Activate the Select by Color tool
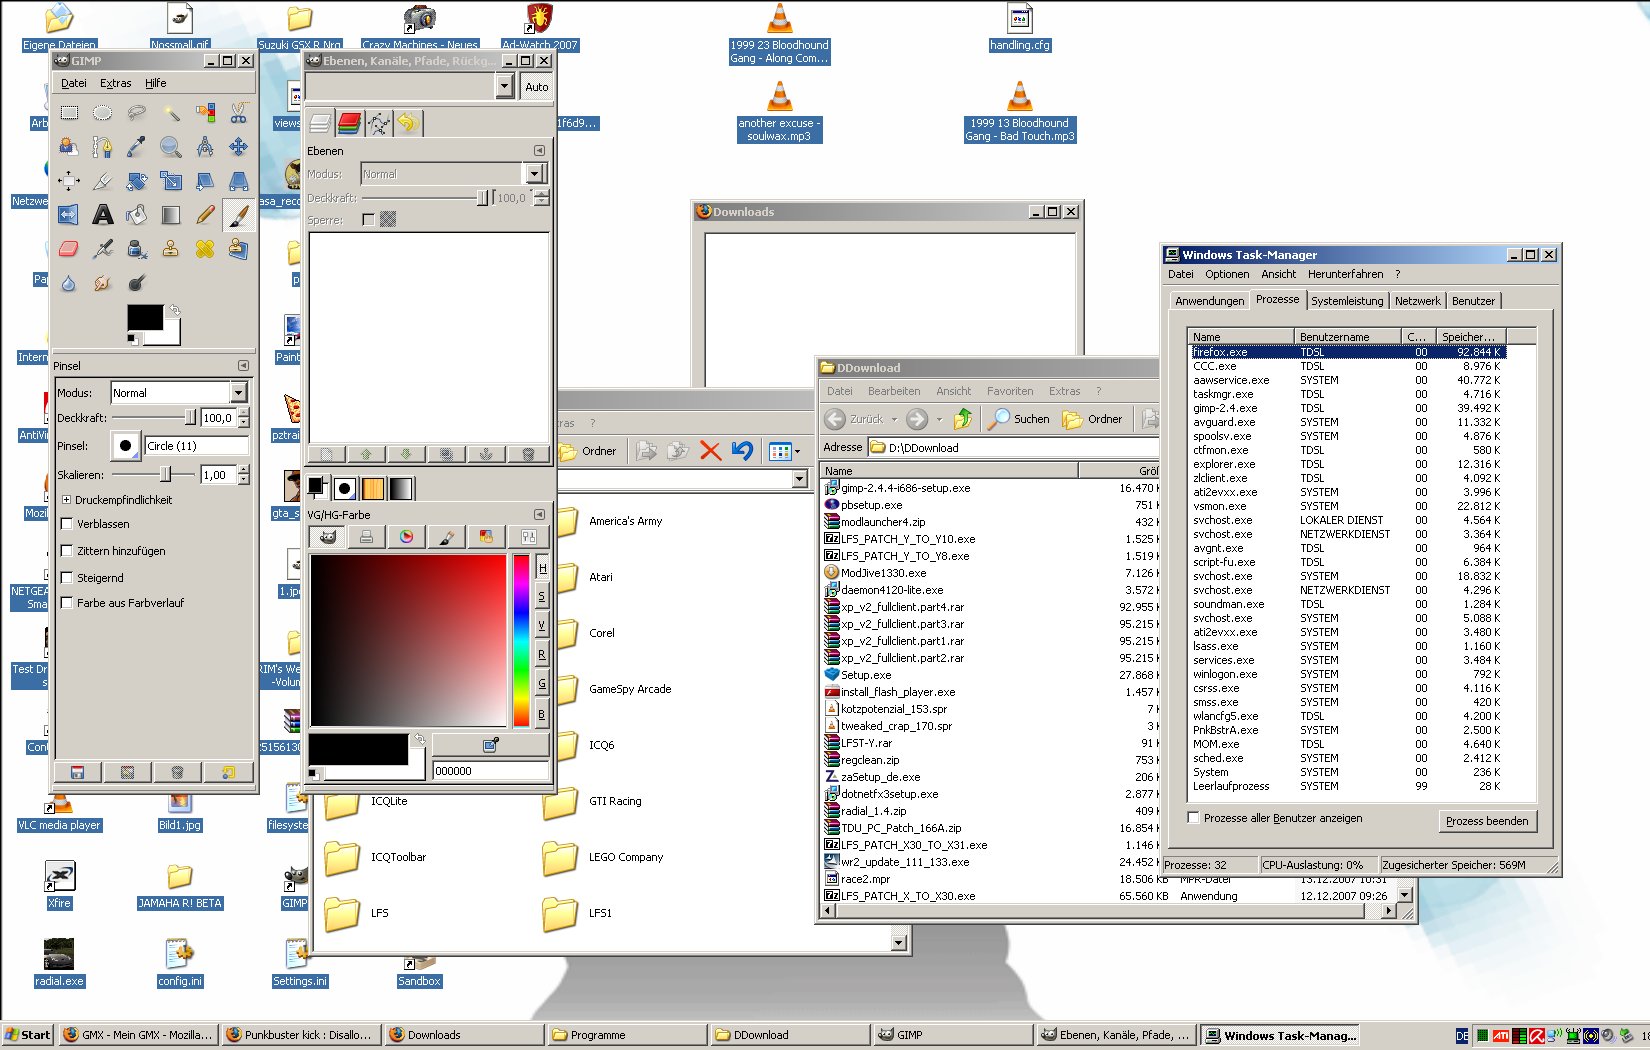Image resolution: width=1650 pixels, height=1050 pixels. [205, 113]
